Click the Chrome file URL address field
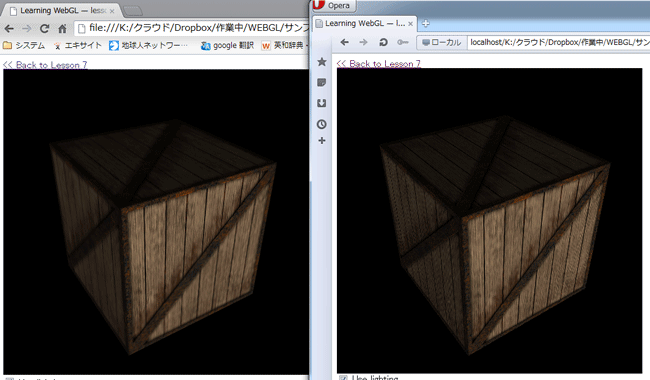 193,28
